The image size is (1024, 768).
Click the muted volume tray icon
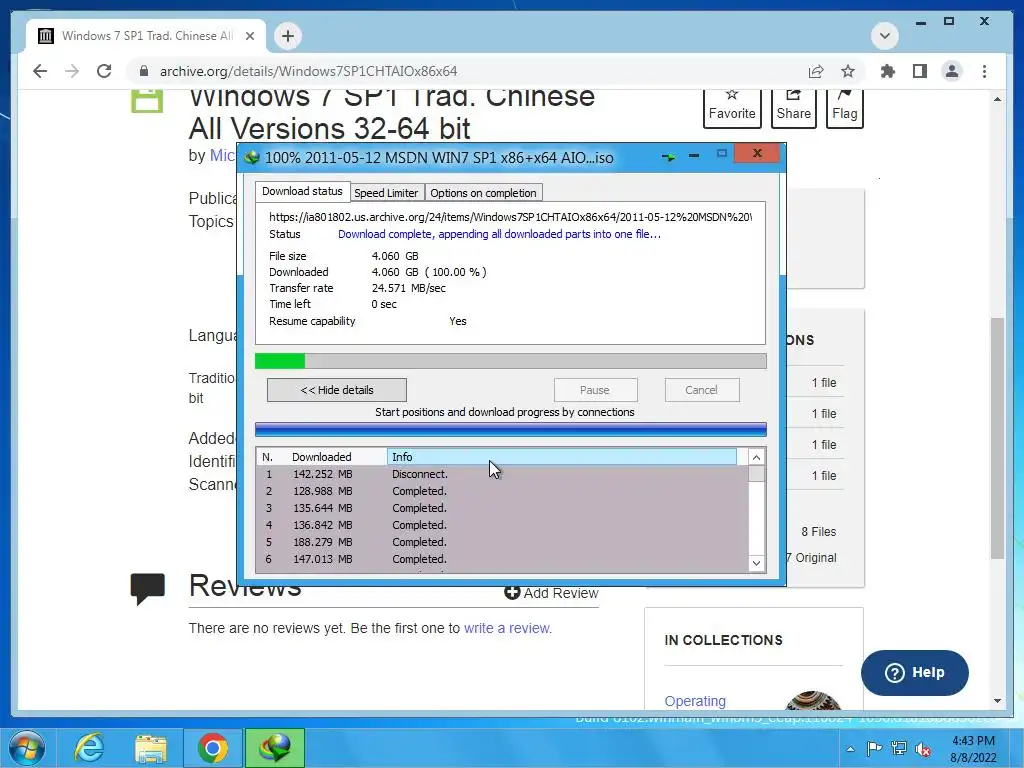pos(923,749)
